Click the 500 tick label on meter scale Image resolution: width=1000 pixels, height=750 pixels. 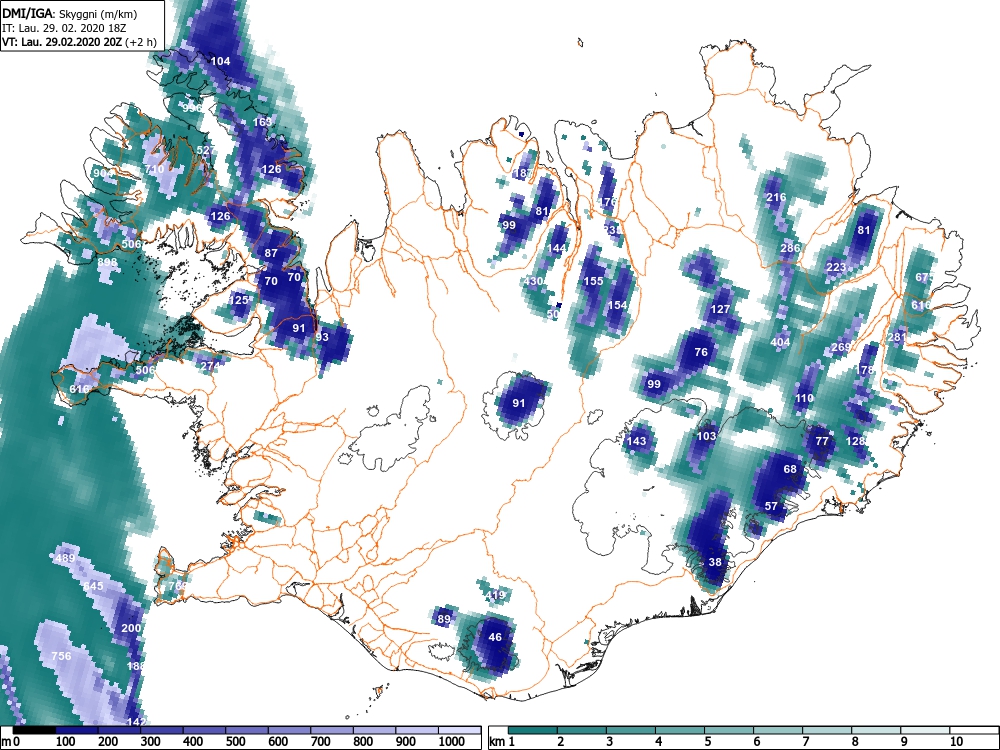(x=235, y=742)
